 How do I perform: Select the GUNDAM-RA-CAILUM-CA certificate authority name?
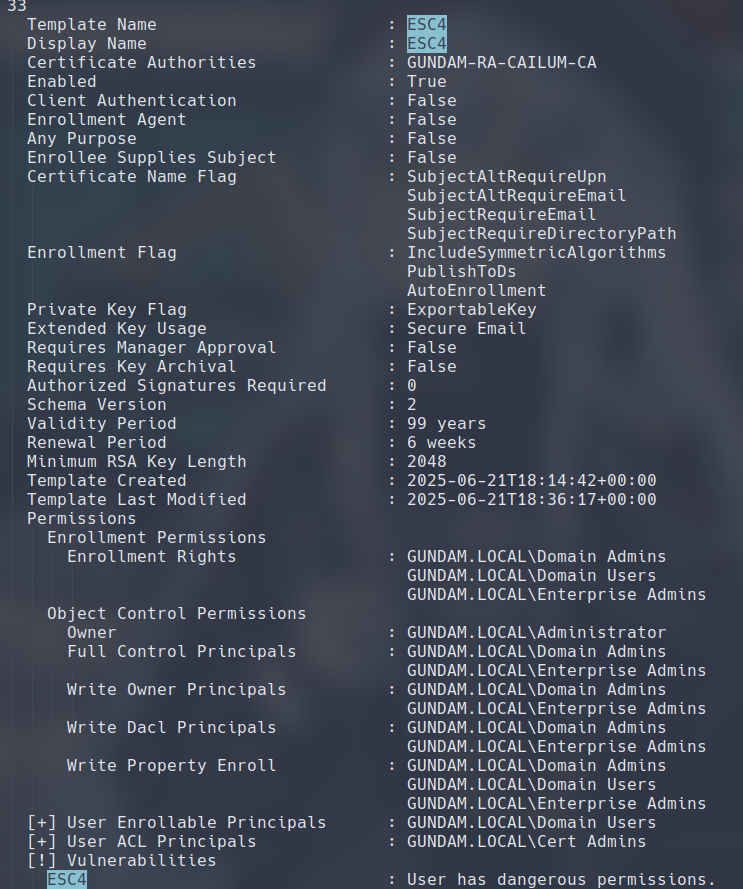(x=501, y=62)
